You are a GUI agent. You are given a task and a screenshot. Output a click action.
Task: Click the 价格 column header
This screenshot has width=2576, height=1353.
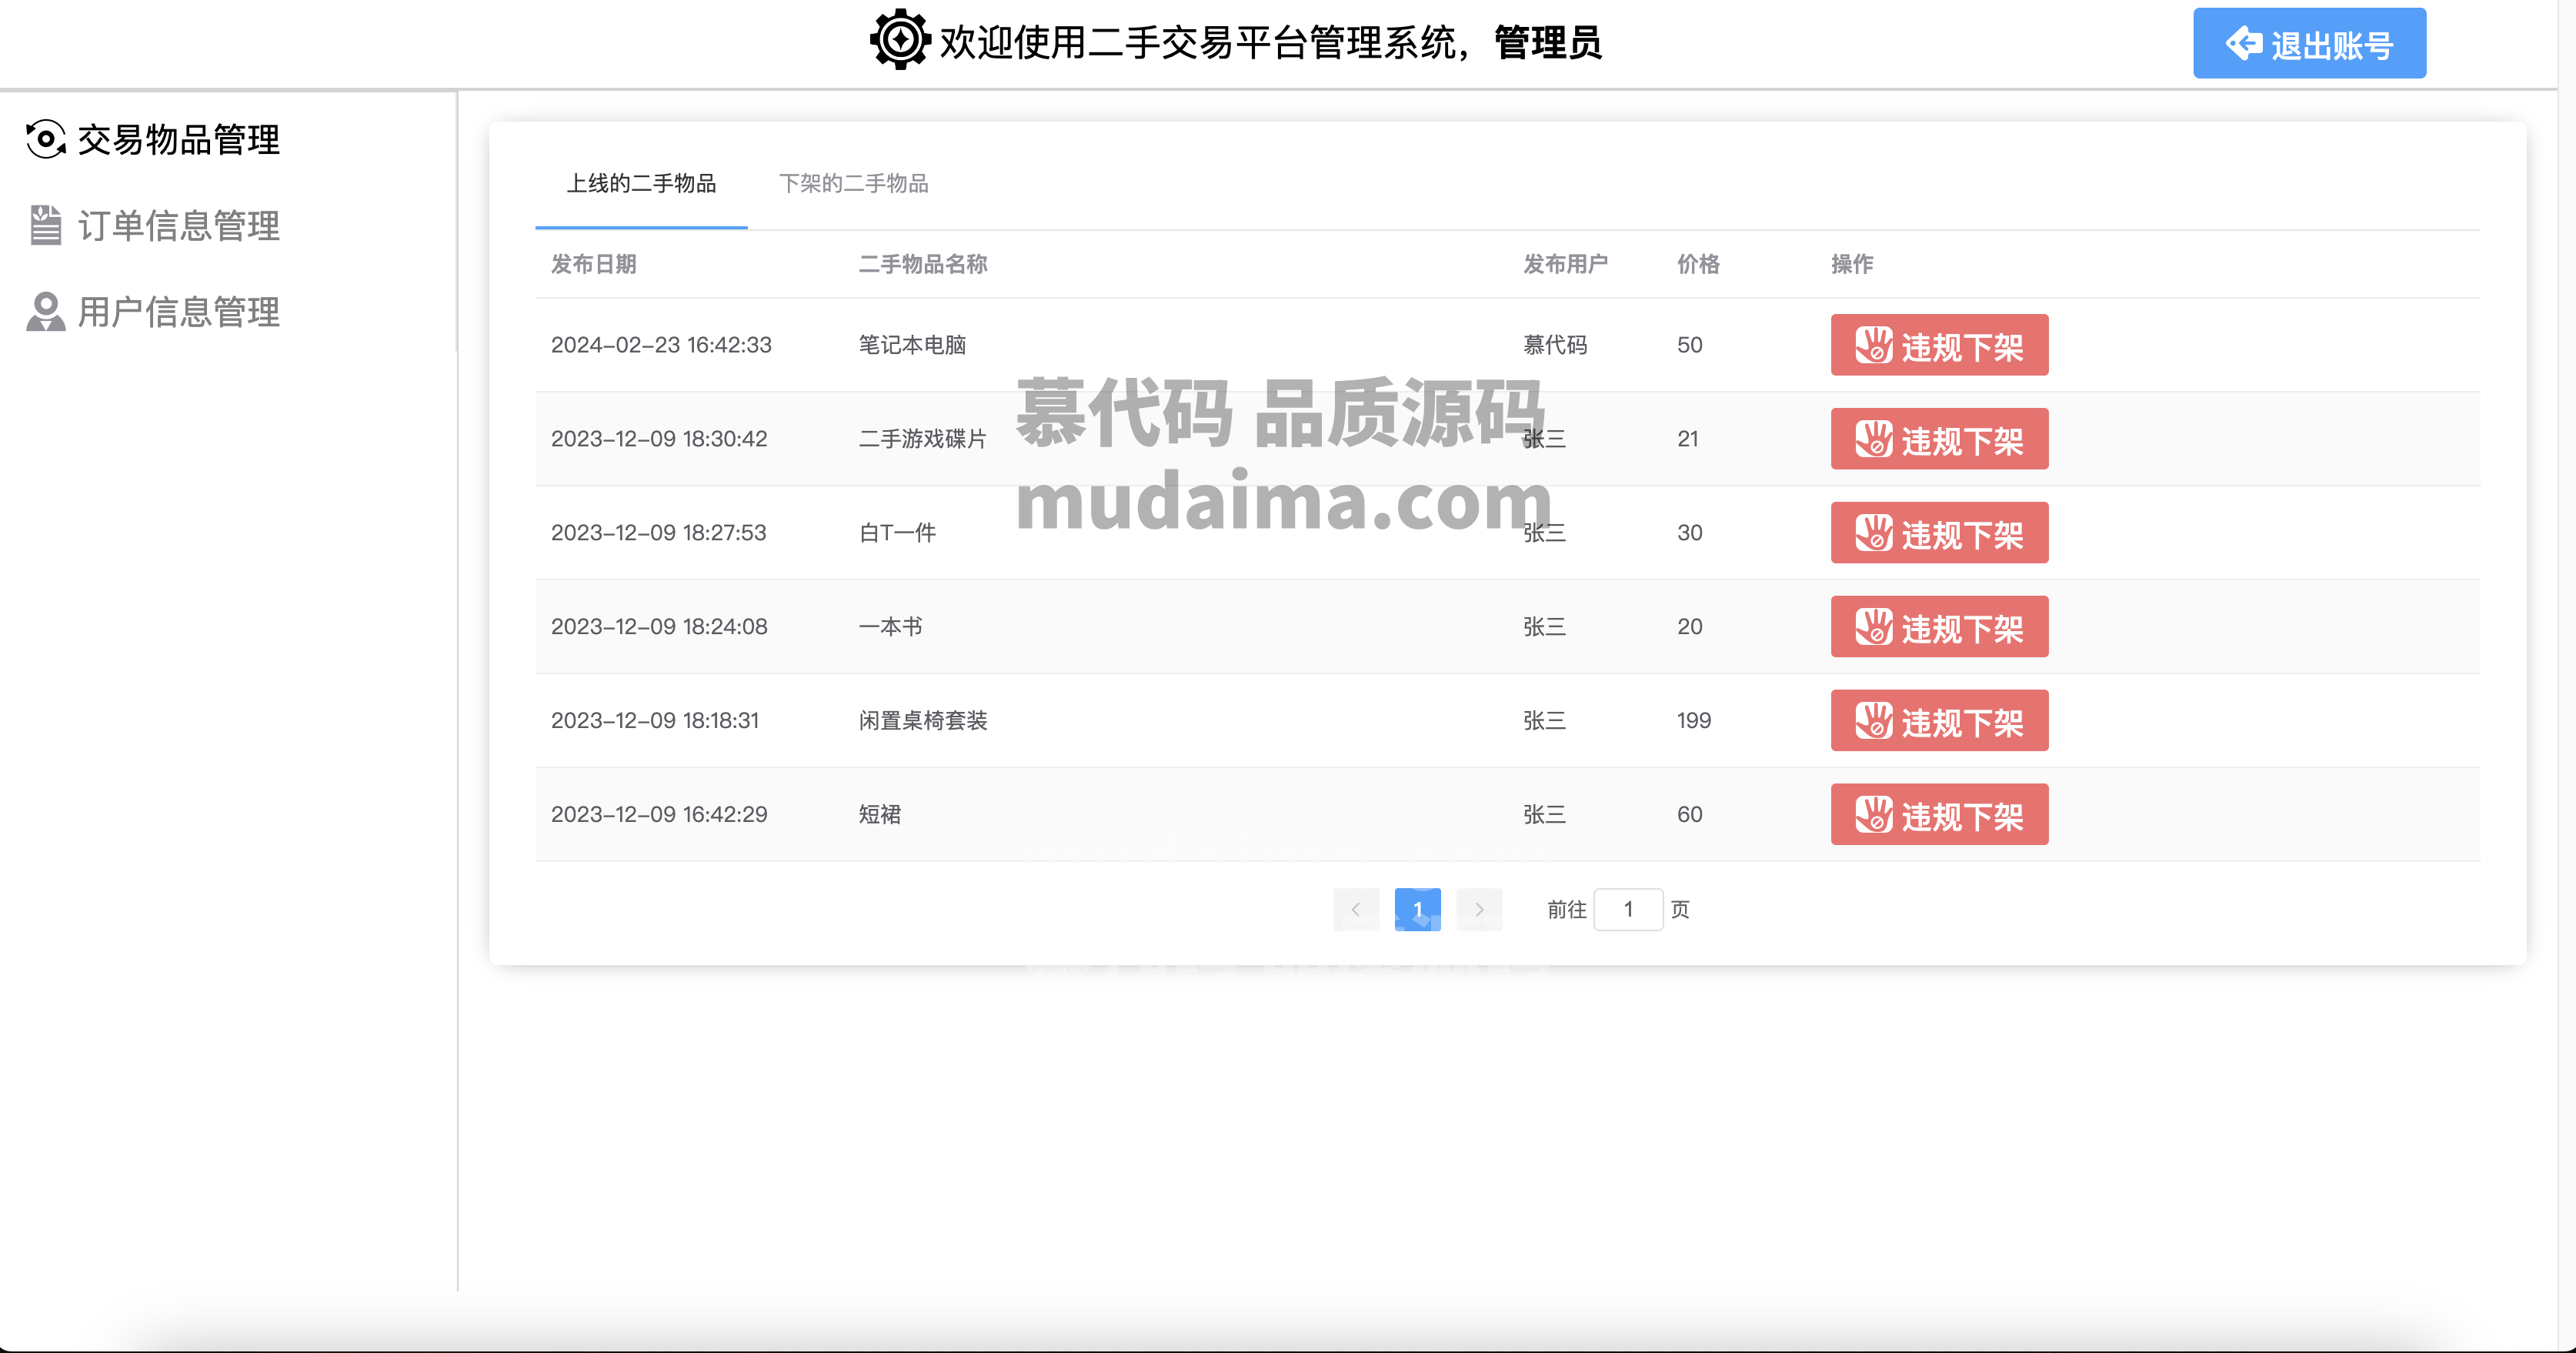tap(1698, 264)
